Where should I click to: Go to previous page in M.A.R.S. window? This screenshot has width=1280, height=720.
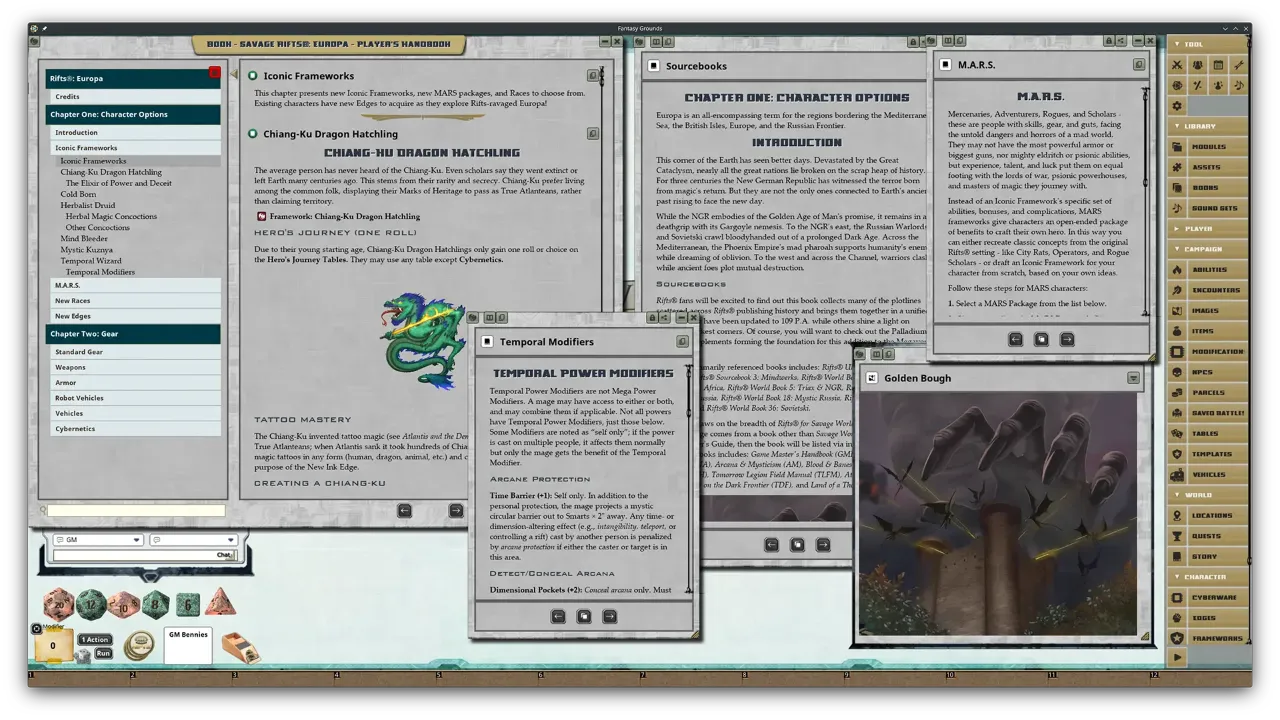[1015, 339]
